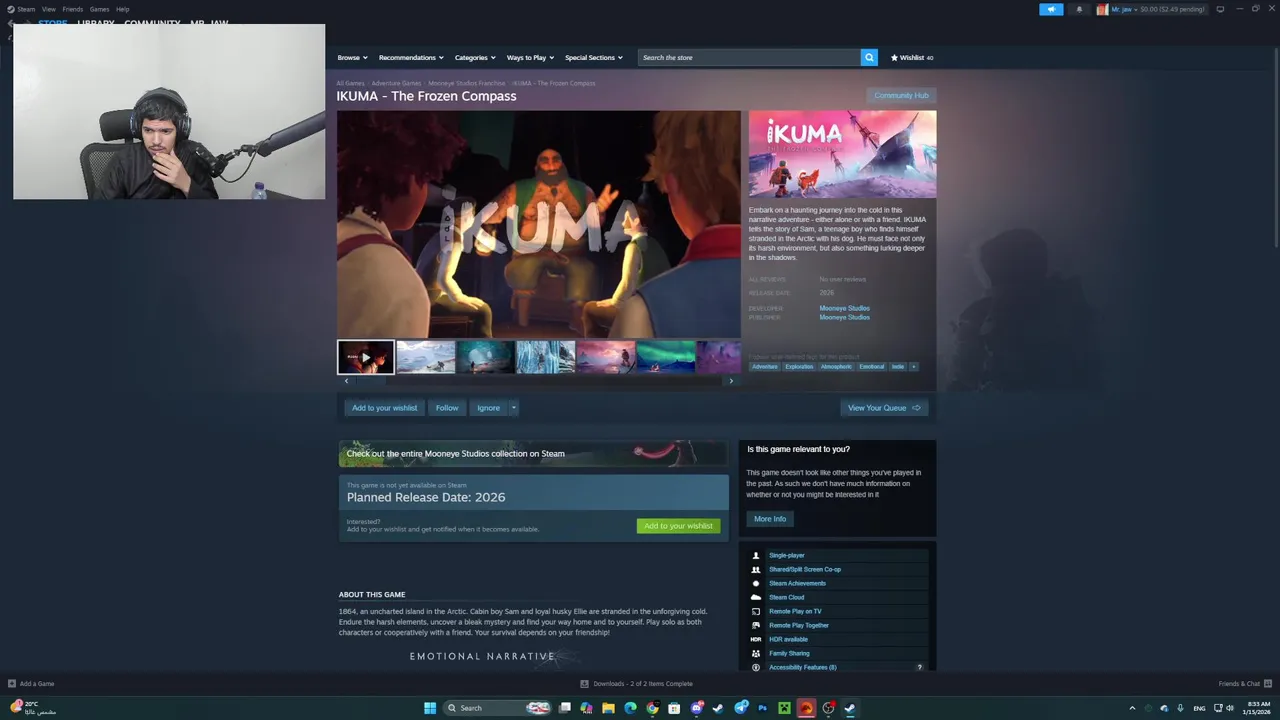This screenshot has width=1280, height=720.
Task: Click the Follow button
Action: click(x=447, y=408)
